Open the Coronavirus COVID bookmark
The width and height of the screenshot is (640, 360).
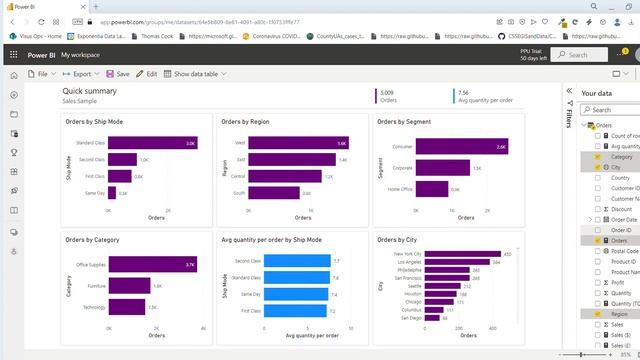click(272, 36)
